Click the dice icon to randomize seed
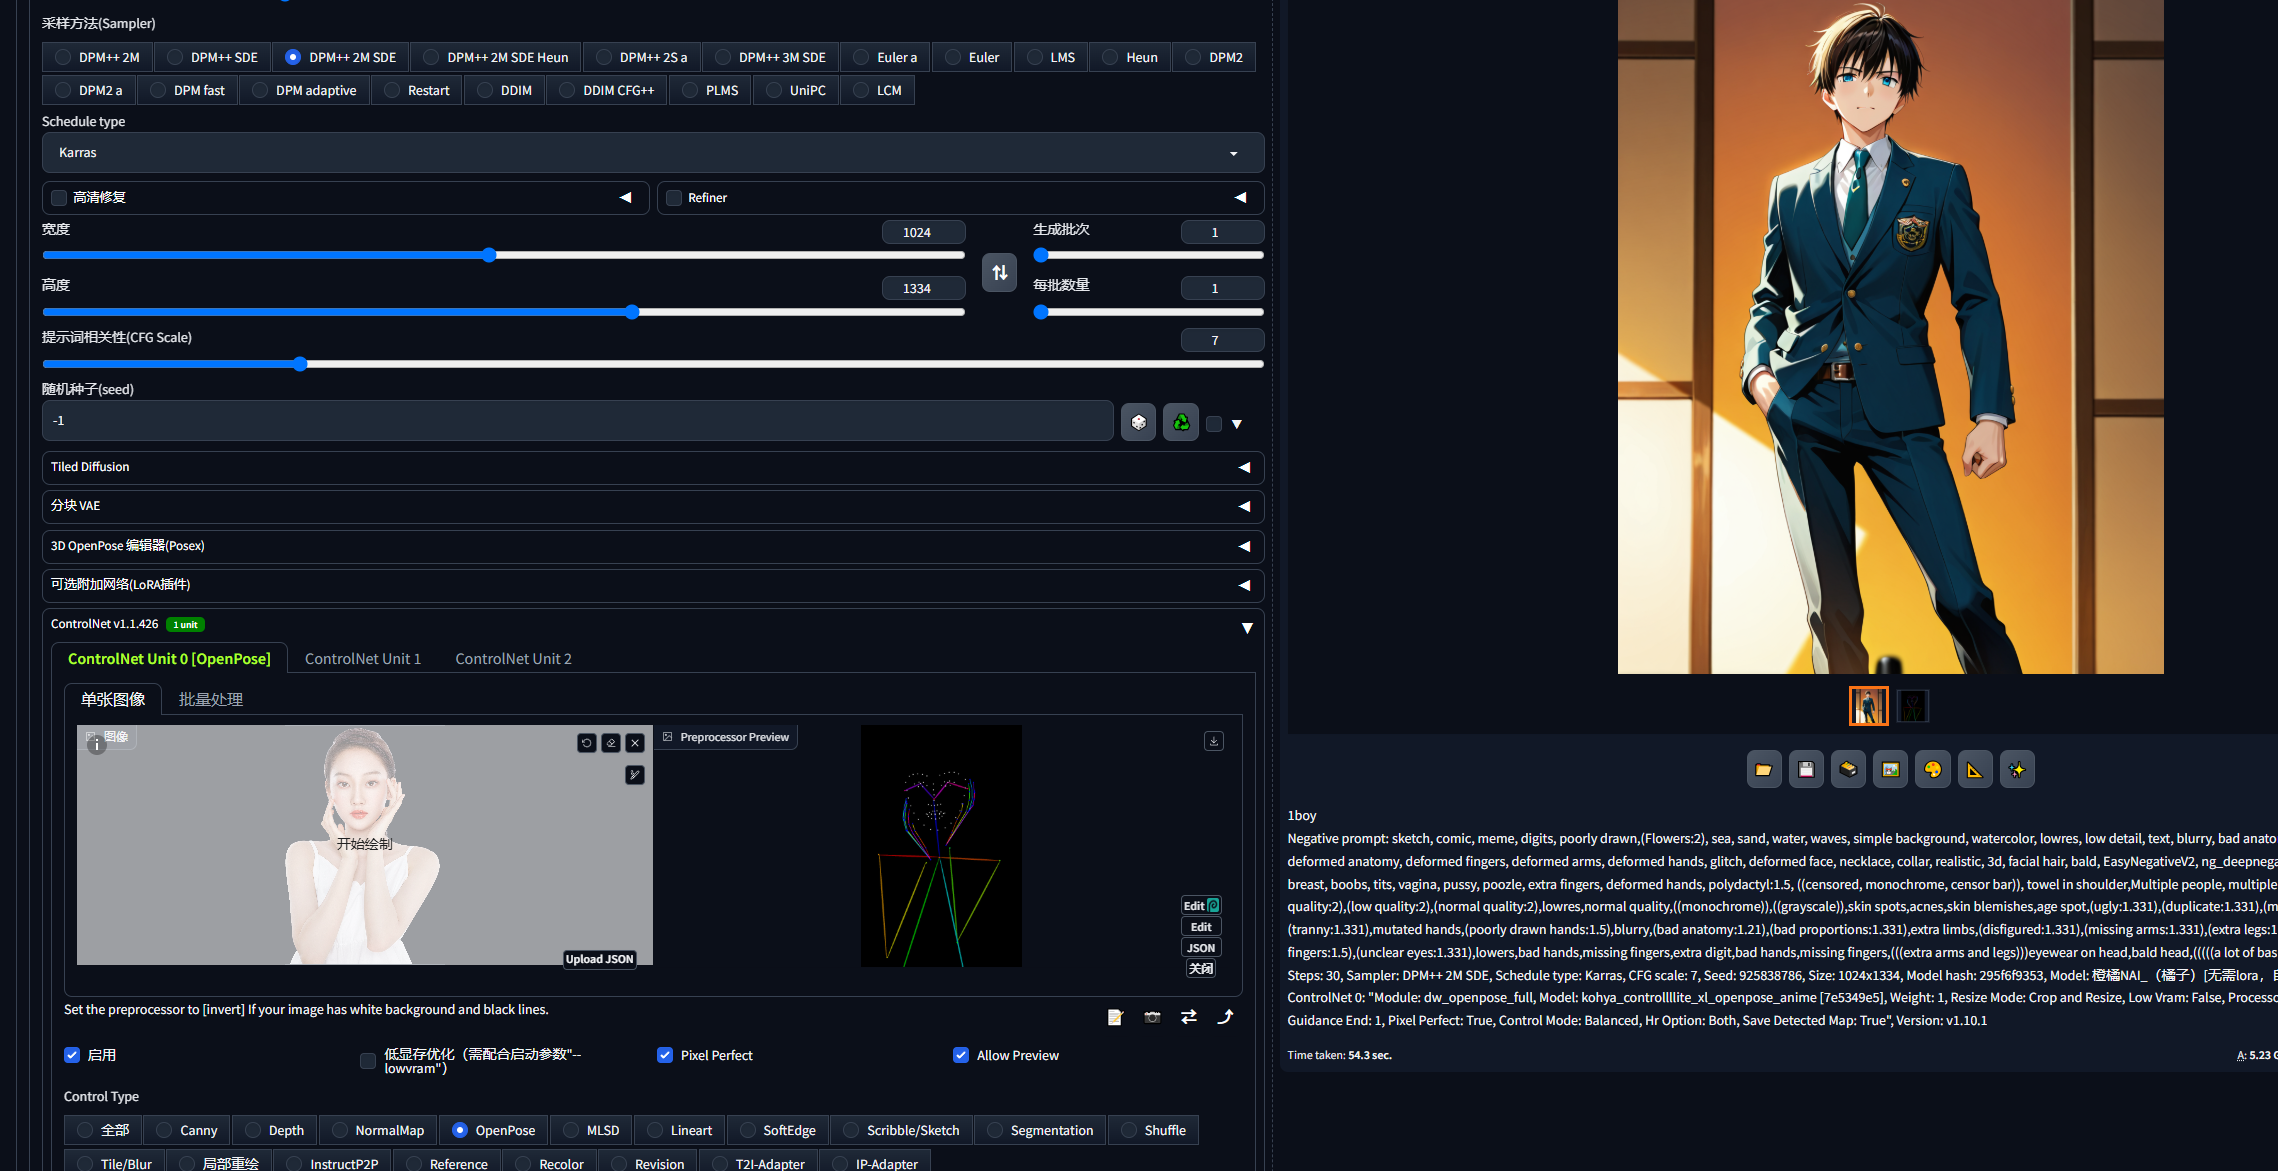 1138,422
